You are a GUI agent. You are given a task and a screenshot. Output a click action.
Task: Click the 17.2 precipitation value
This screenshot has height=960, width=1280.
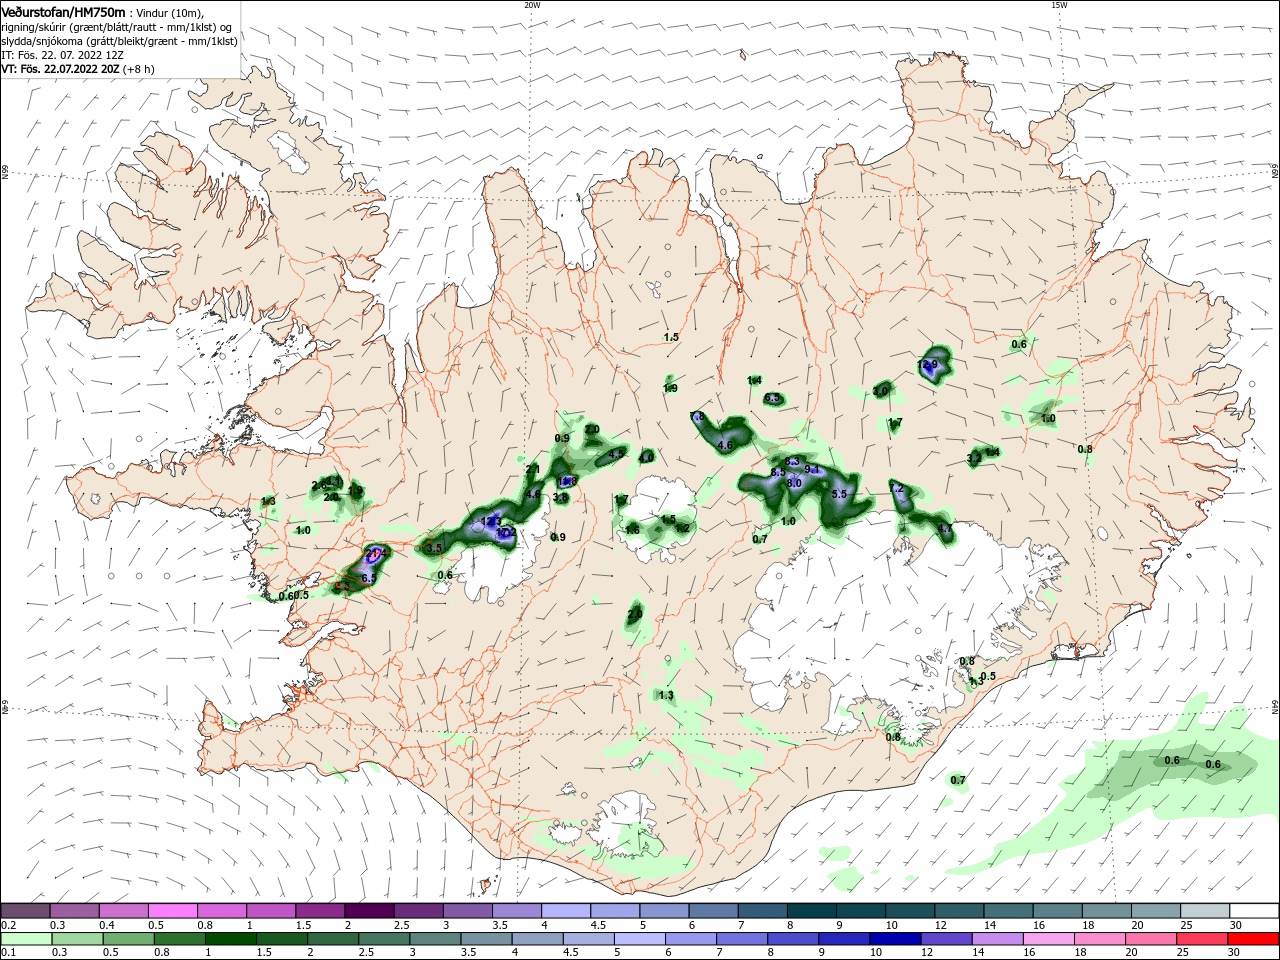pyautogui.click(x=505, y=533)
